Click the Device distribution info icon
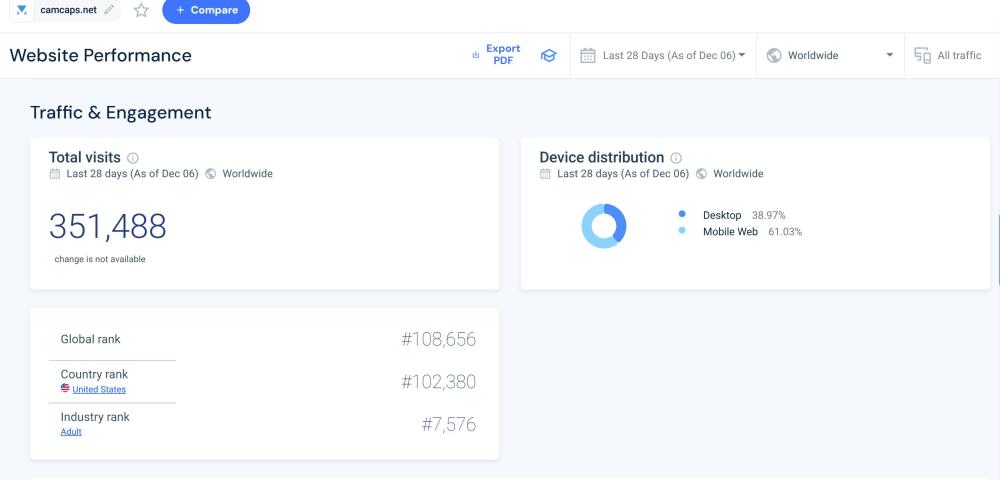The height and width of the screenshot is (480, 1000). coord(676,158)
